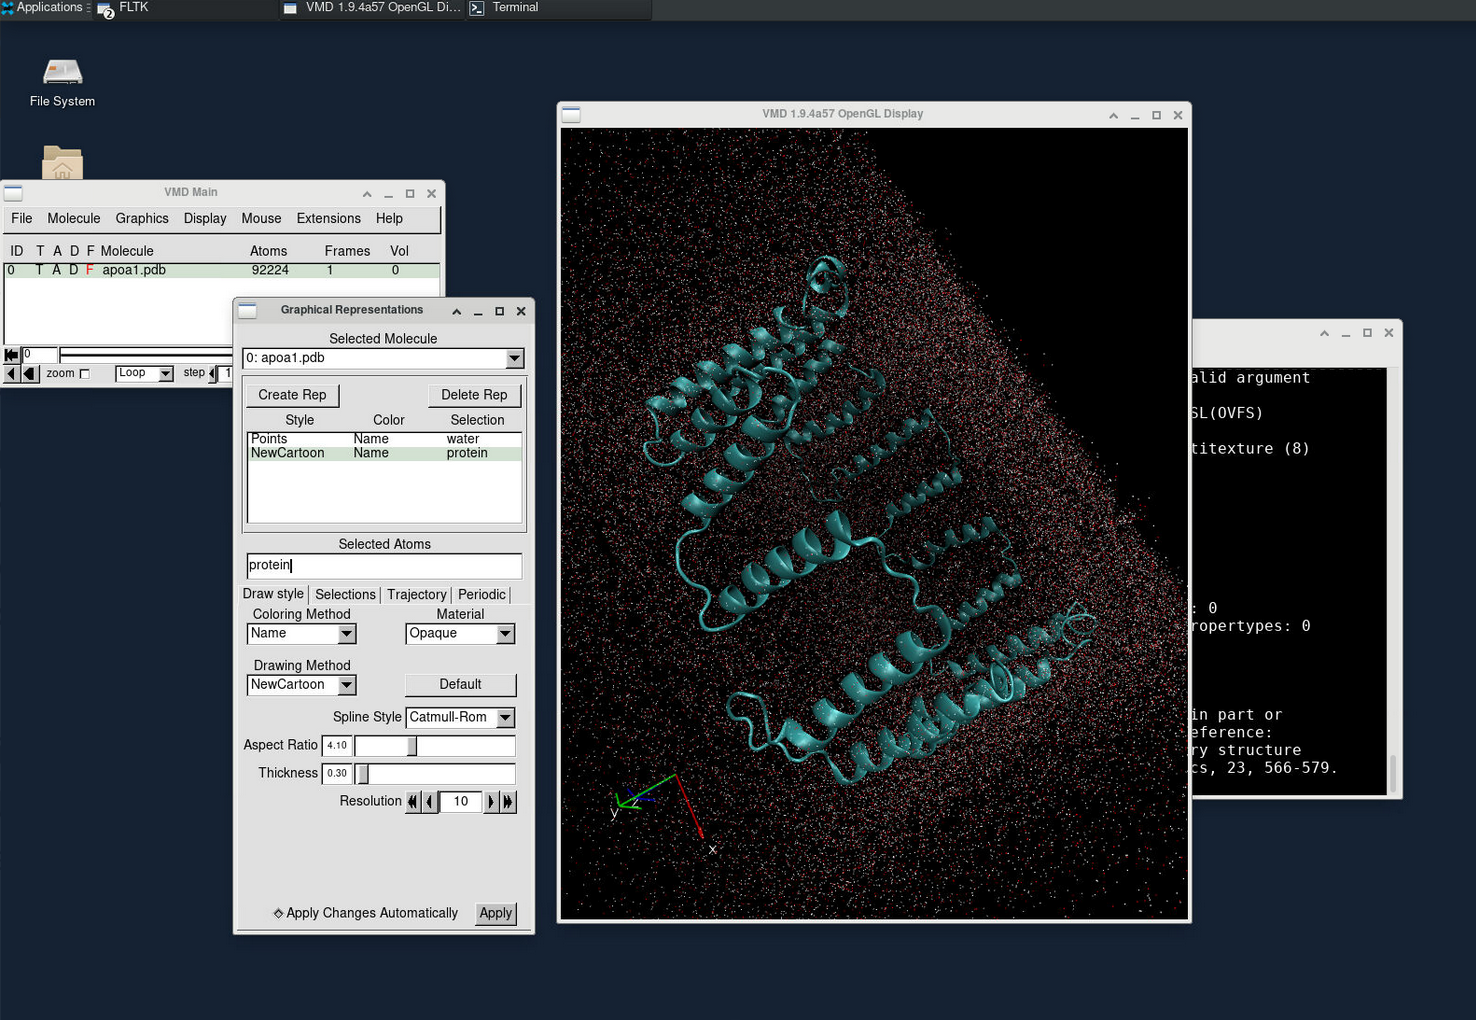The height and width of the screenshot is (1020, 1476).
Task: Toggle the Top 'T' flag for apoa1.pdb
Action: (x=39, y=270)
